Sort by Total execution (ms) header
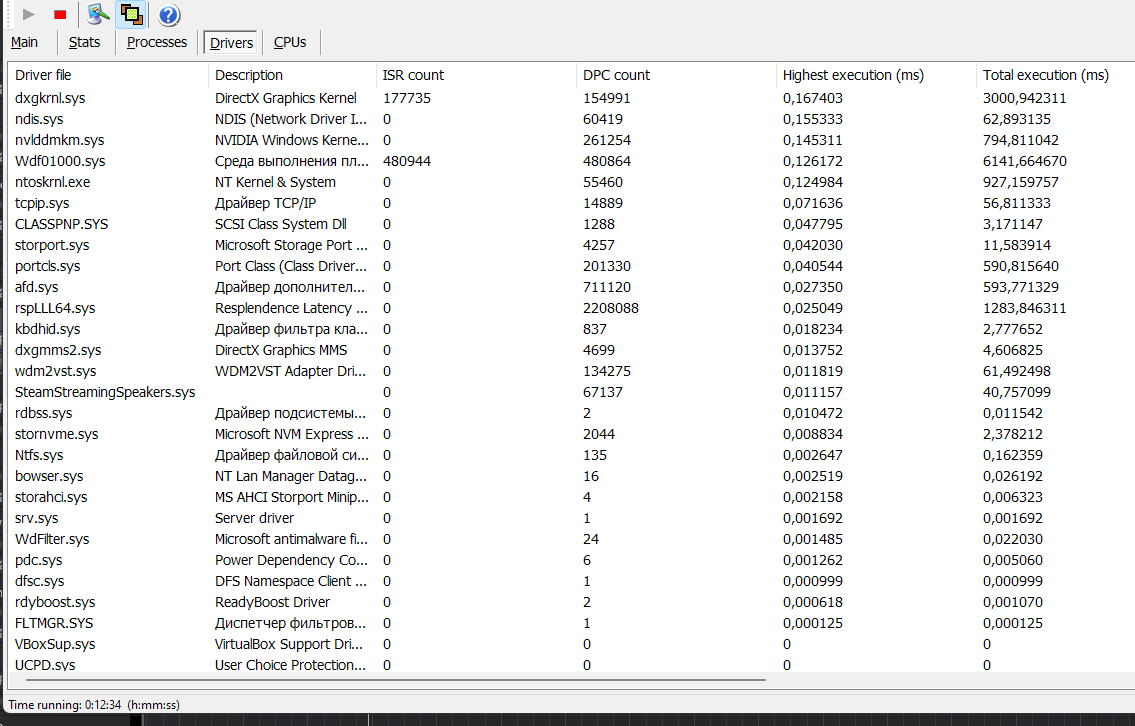Viewport: 1135px width, 726px height. 1055,75
